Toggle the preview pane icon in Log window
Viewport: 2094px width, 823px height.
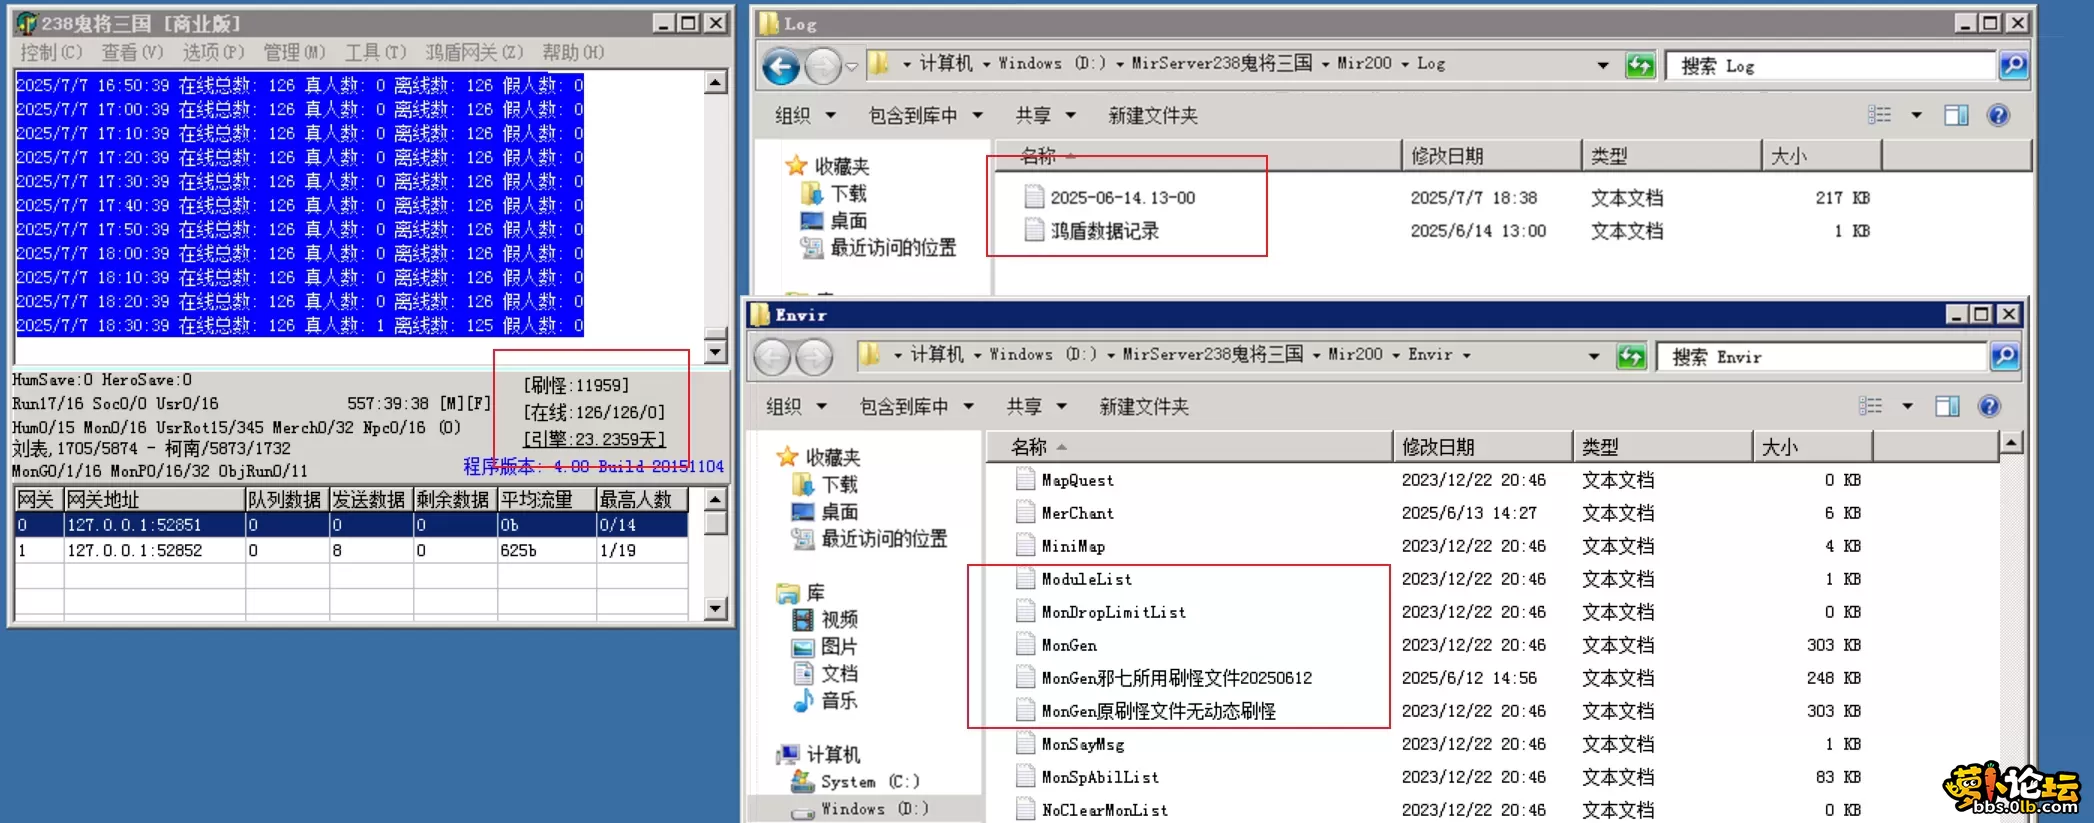click(1957, 115)
